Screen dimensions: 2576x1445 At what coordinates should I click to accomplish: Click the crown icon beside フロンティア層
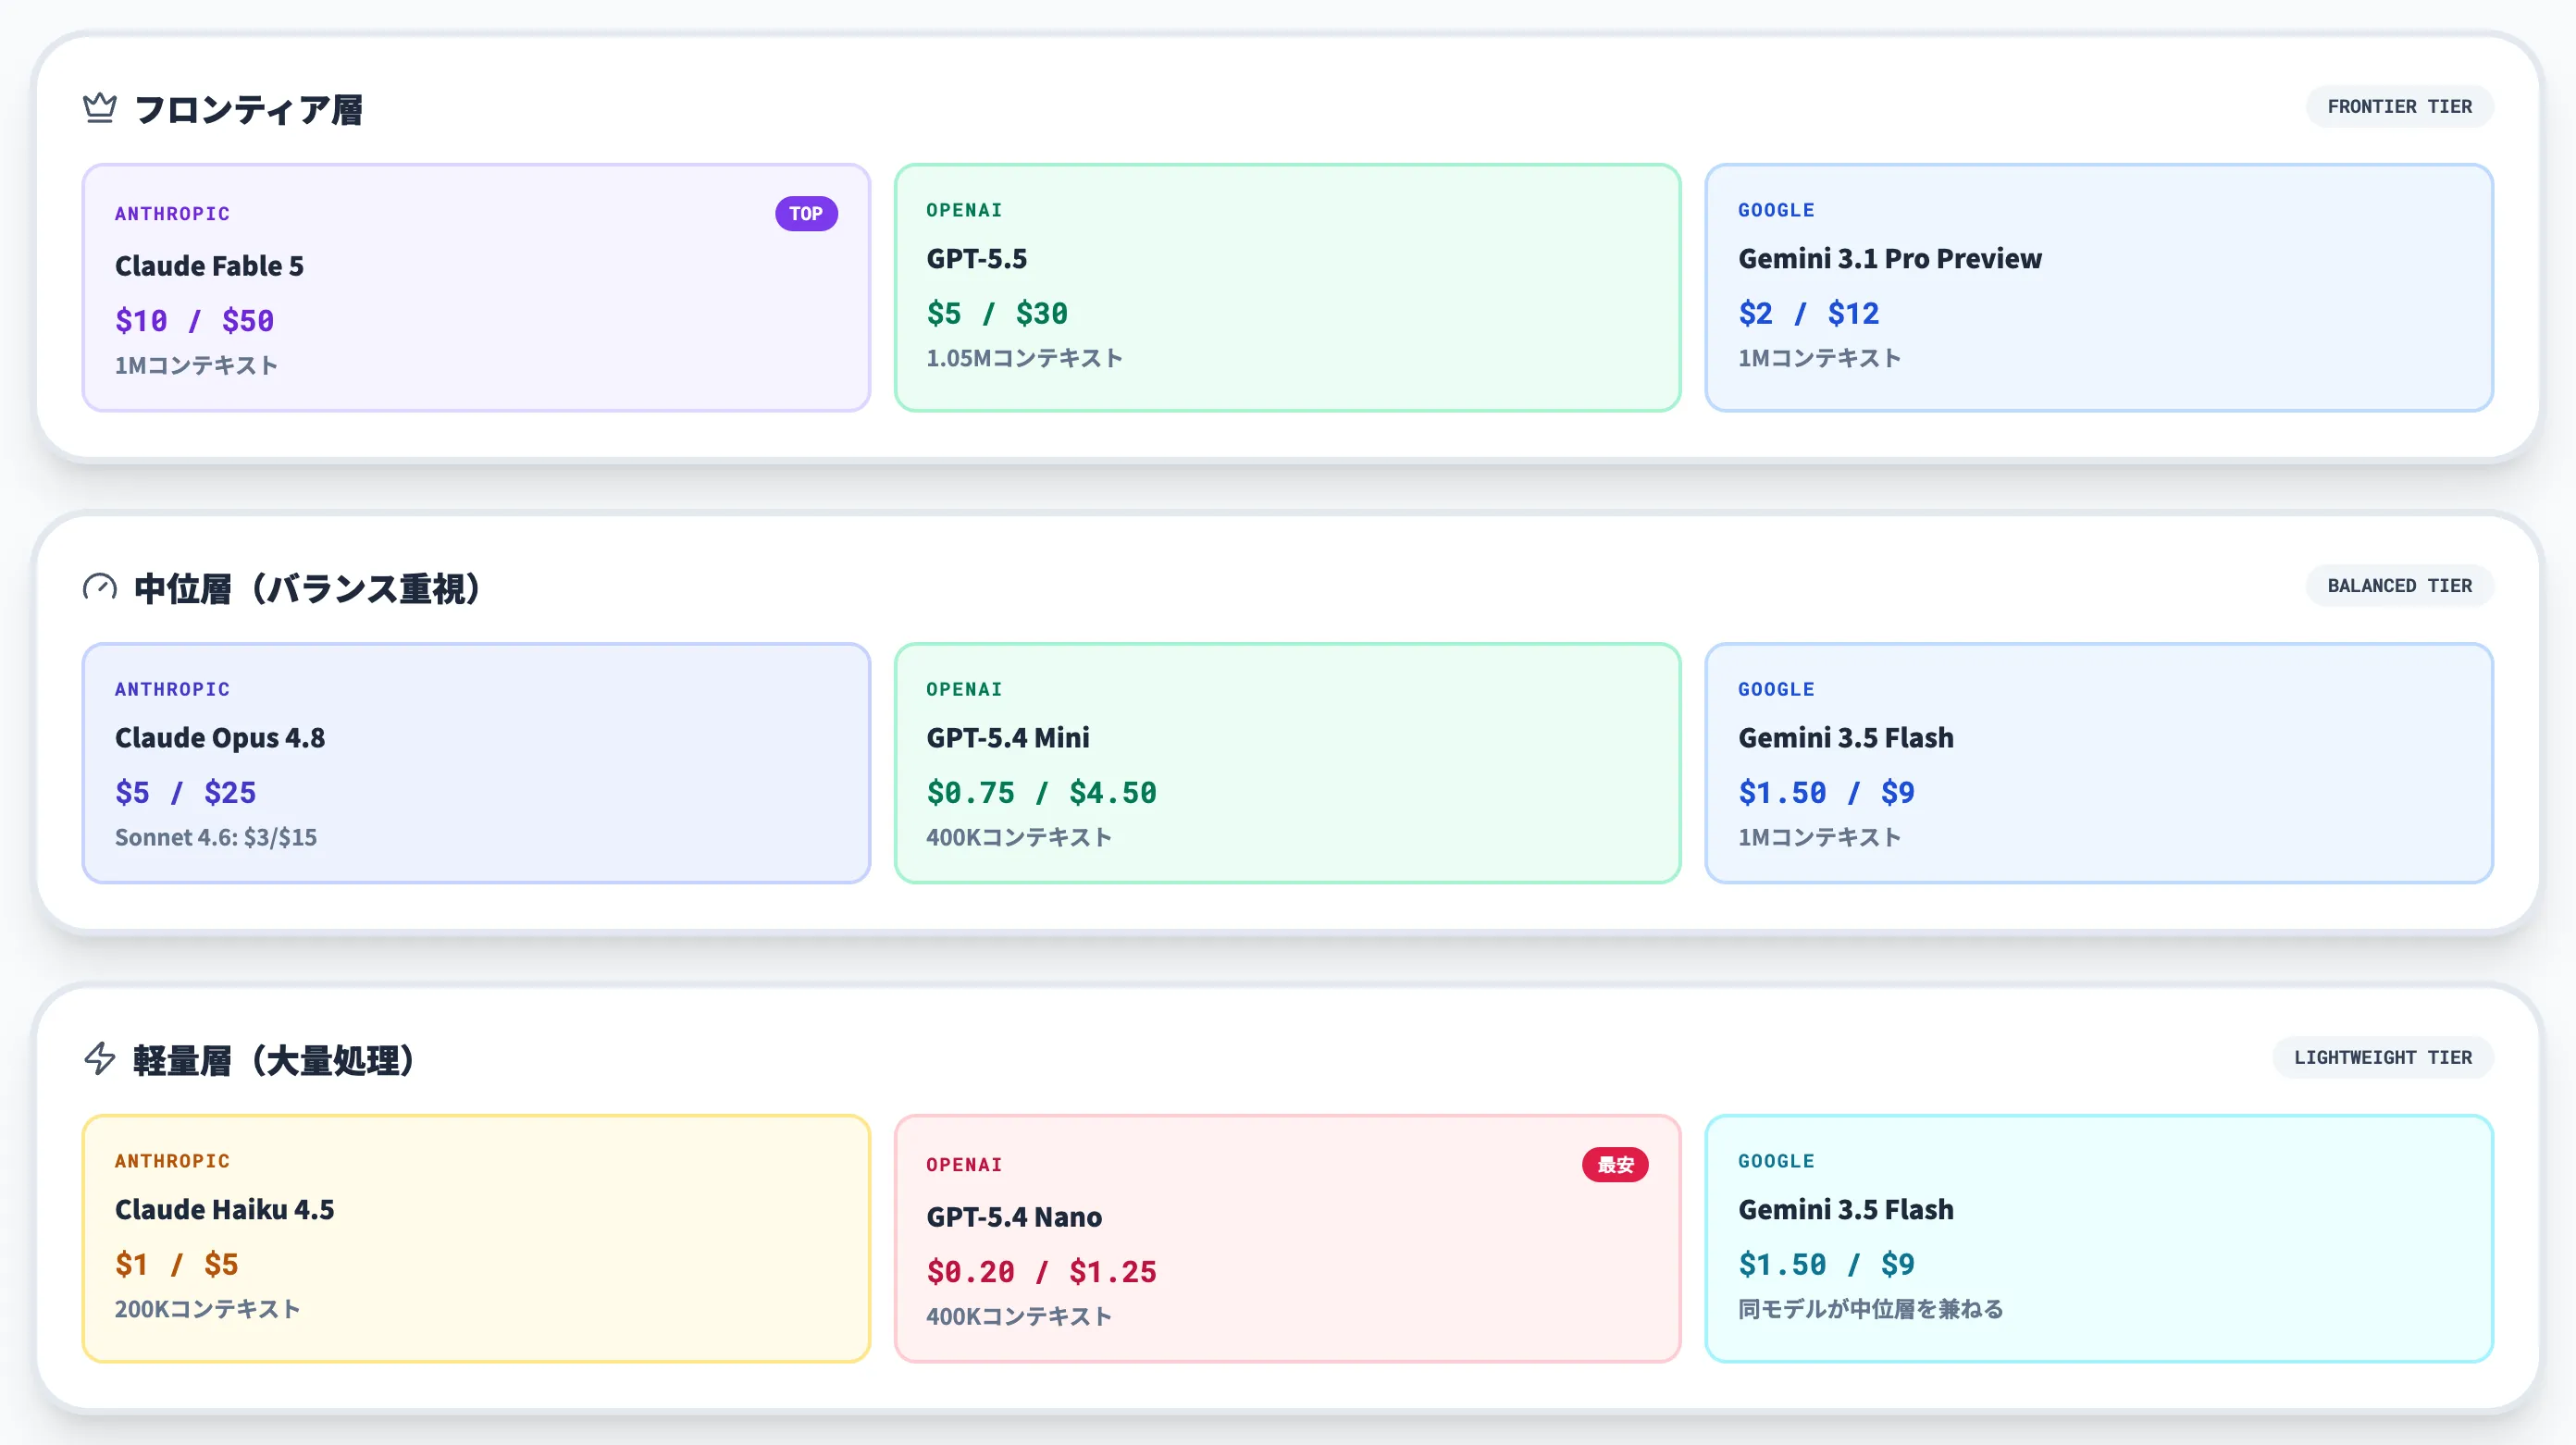pyautogui.click(x=100, y=107)
